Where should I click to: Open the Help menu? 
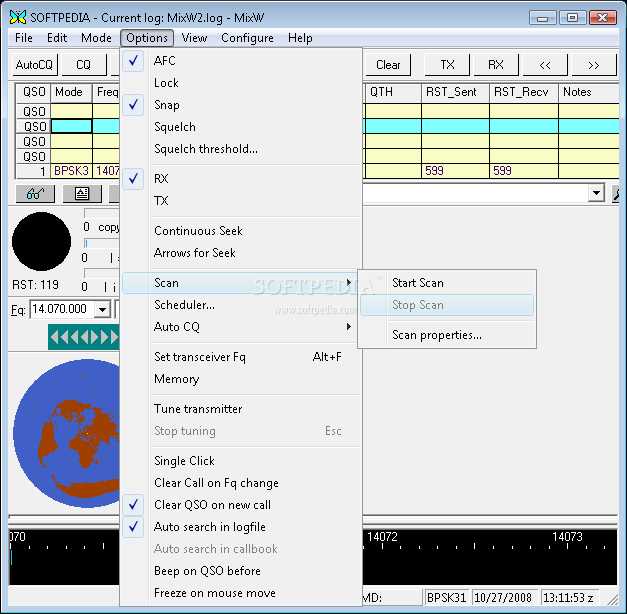click(300, 38)
